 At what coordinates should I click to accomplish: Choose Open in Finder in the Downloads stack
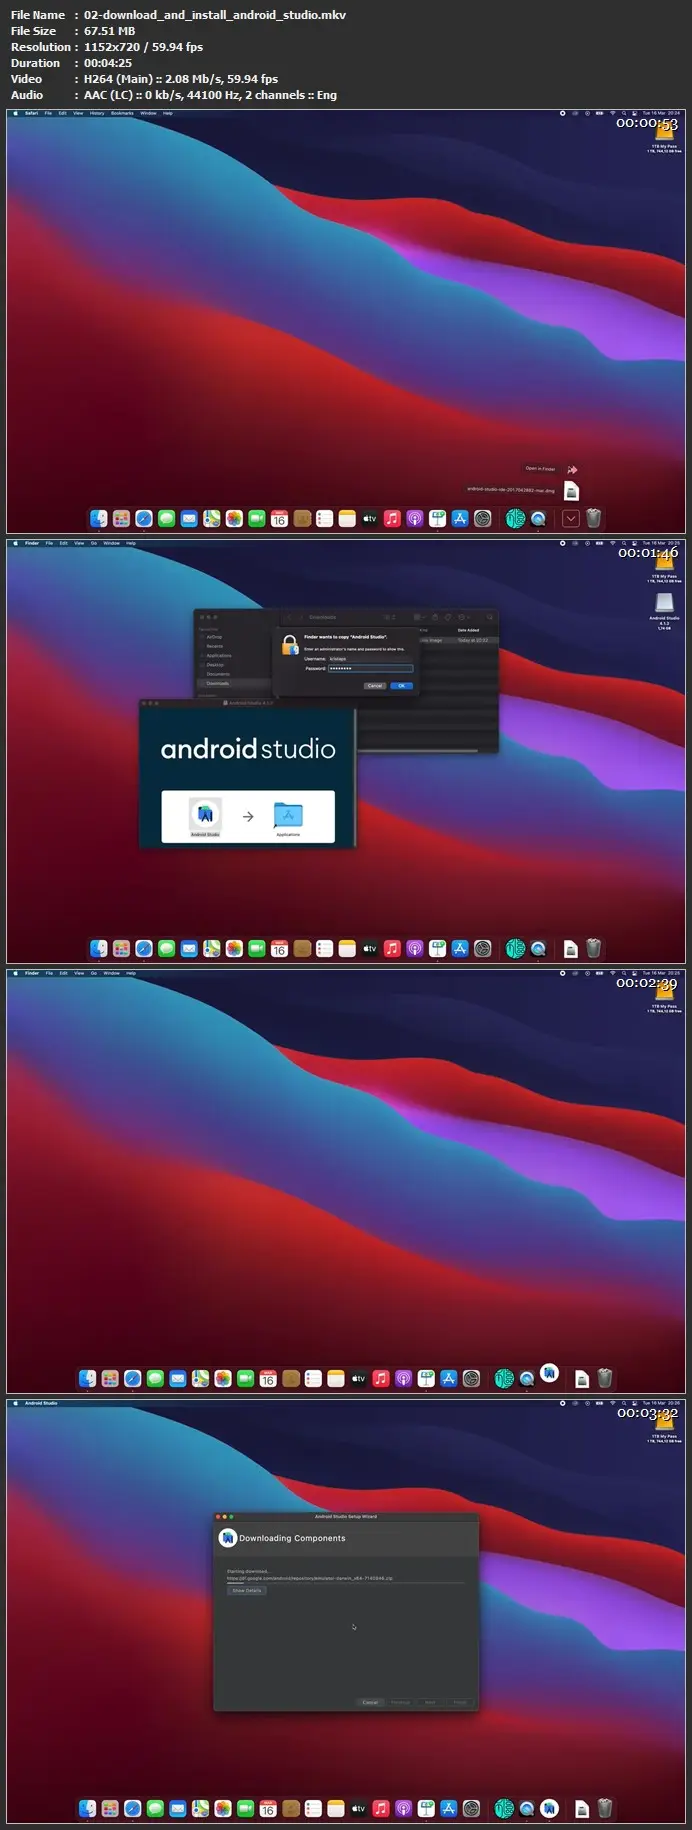(572, 469)
